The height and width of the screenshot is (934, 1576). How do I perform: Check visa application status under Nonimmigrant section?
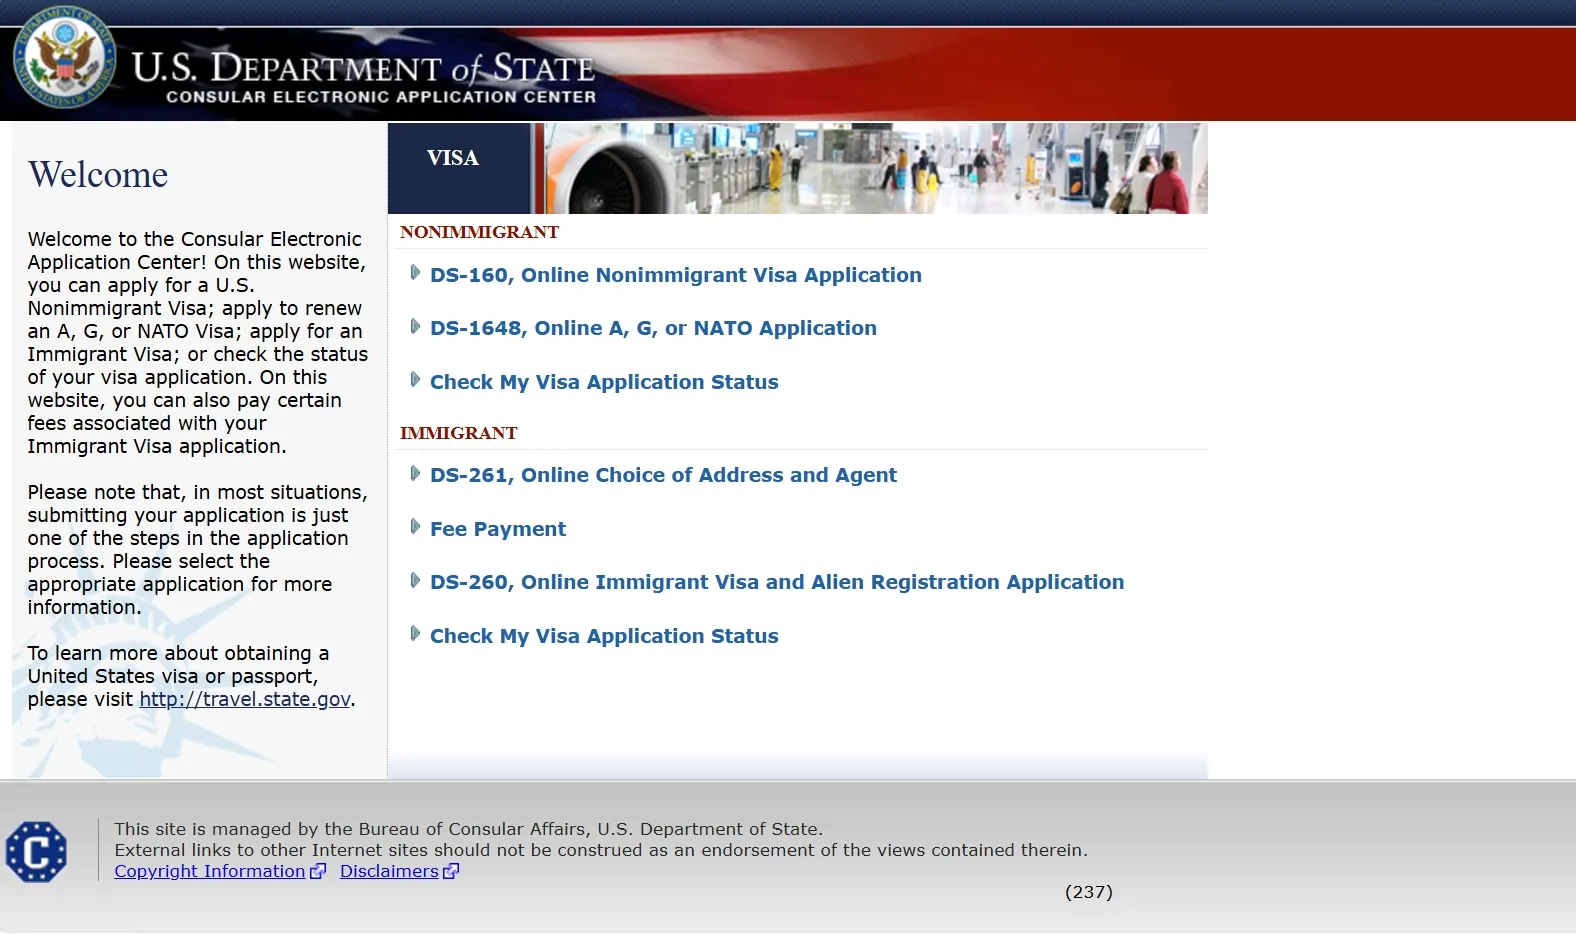coord(604,382)
